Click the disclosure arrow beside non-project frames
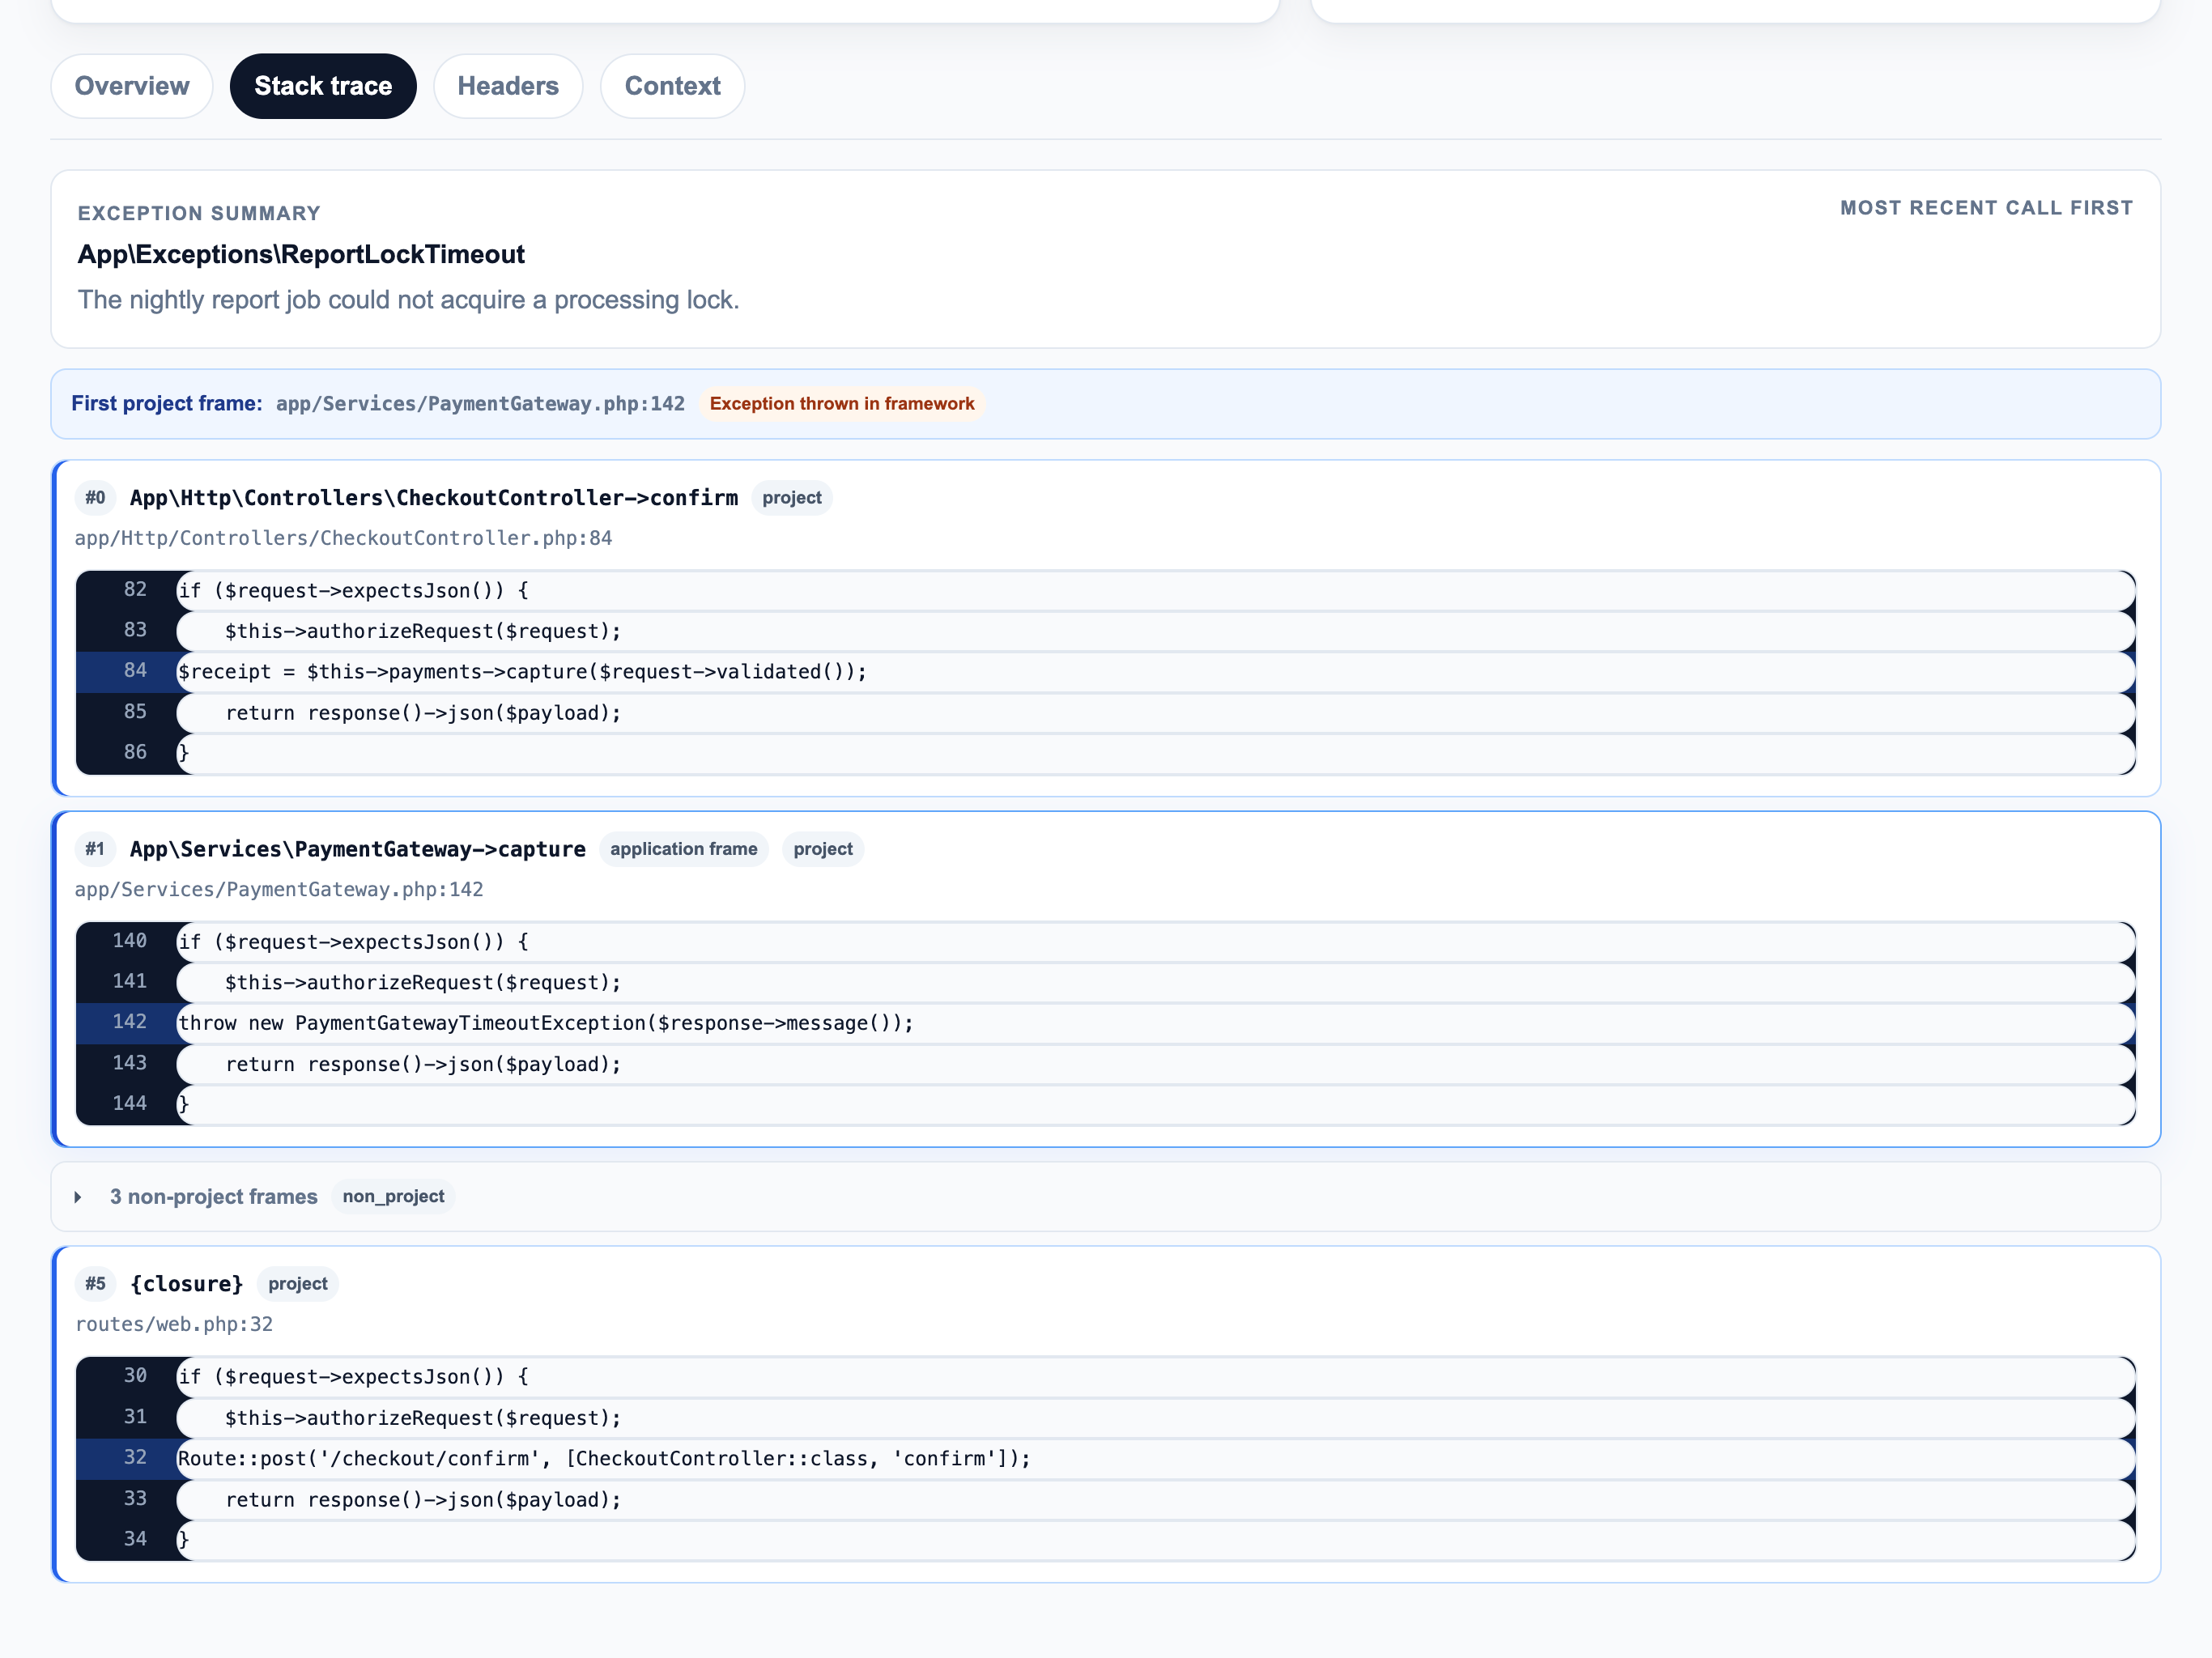This screenshot has height=1658, width=2212. [78, 1196]
